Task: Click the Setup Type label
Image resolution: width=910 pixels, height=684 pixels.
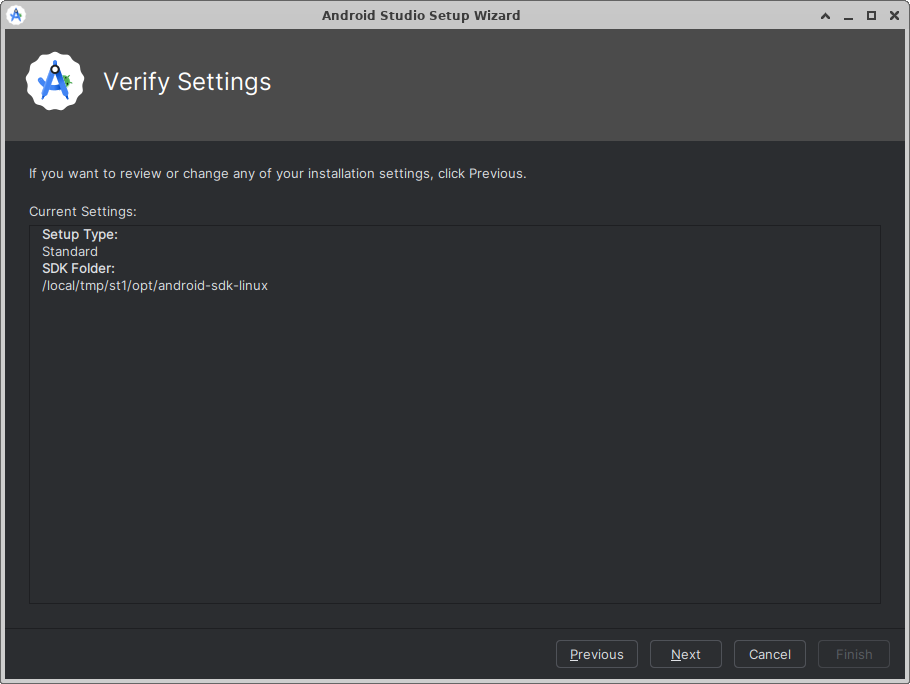Action: [79, 234]
